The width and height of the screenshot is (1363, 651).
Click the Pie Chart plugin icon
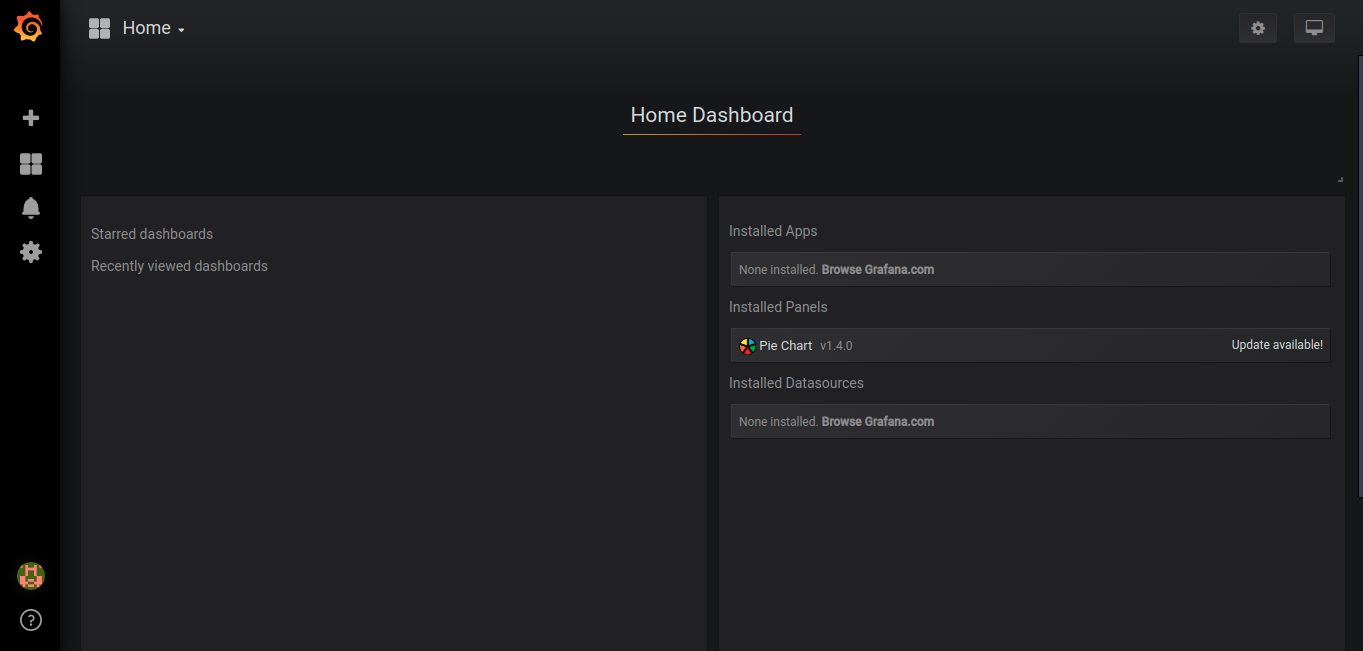(x=747, y=345)
